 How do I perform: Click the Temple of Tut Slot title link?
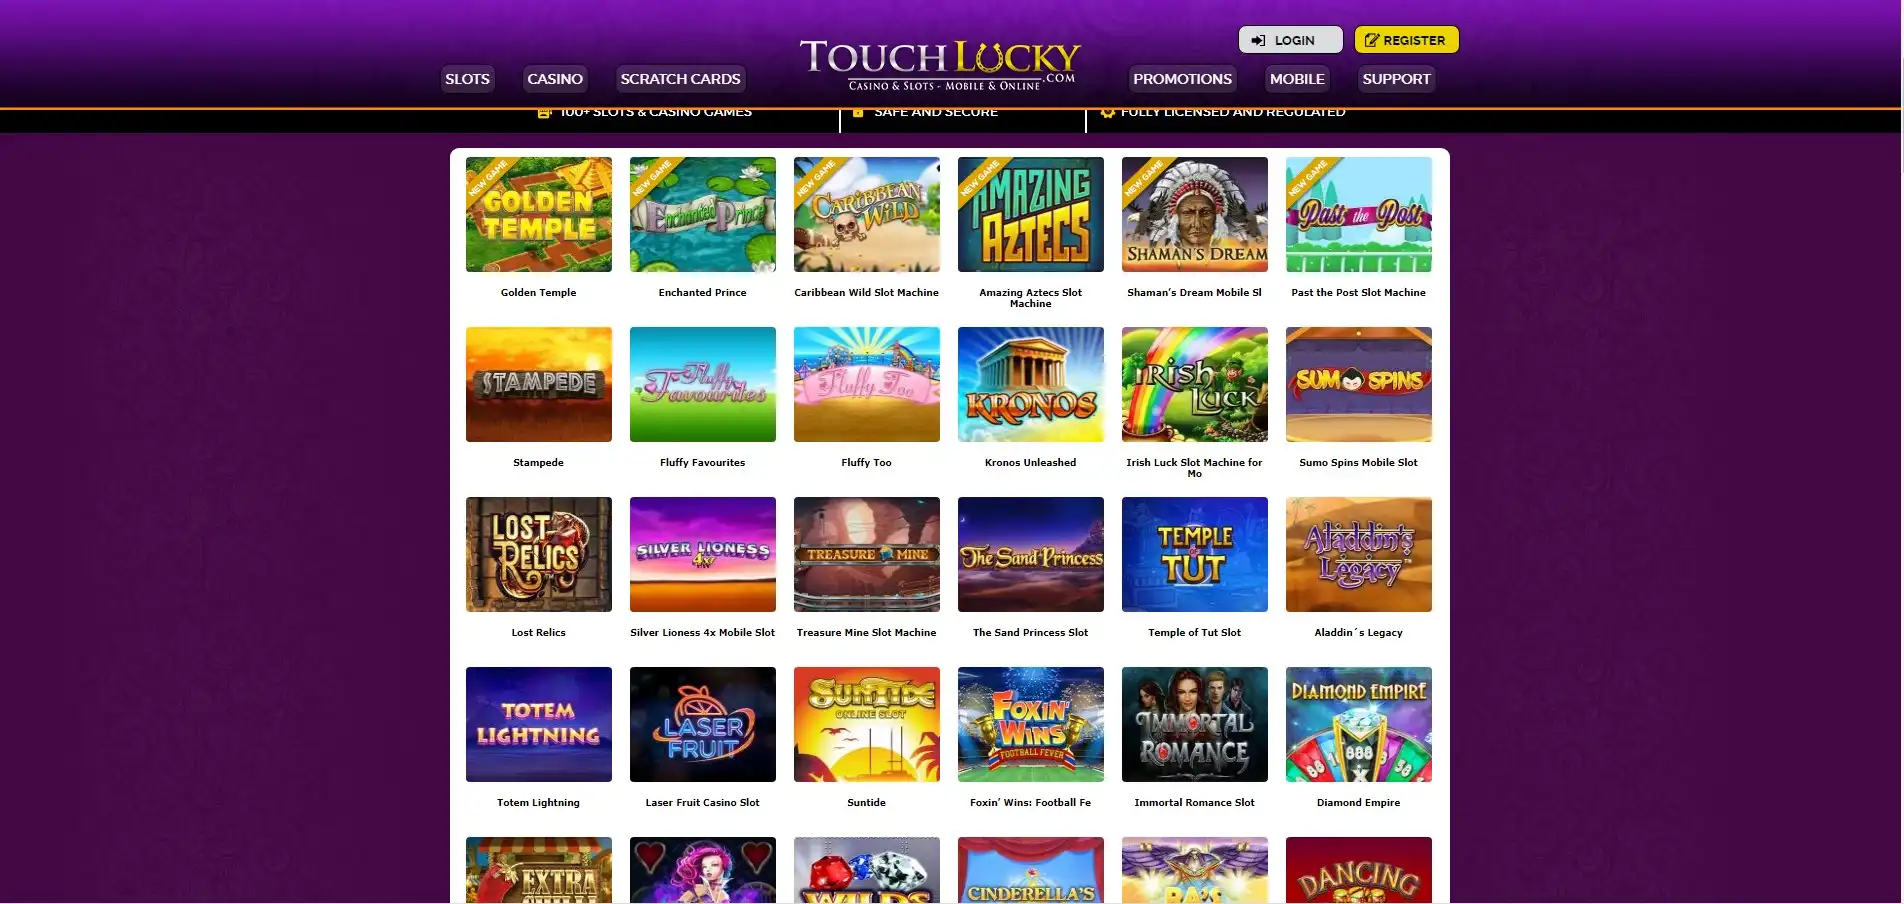1194,633
